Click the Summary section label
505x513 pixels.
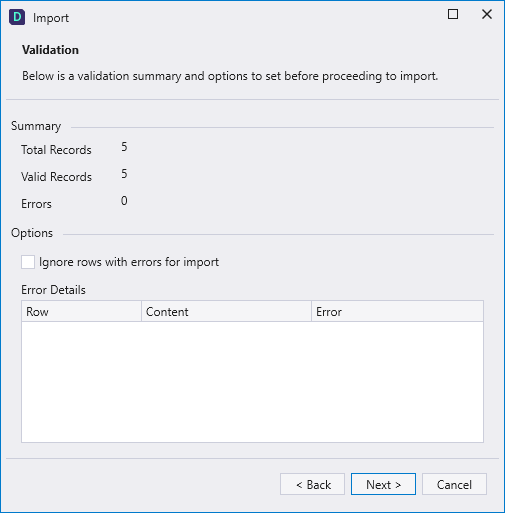[36, 126]
